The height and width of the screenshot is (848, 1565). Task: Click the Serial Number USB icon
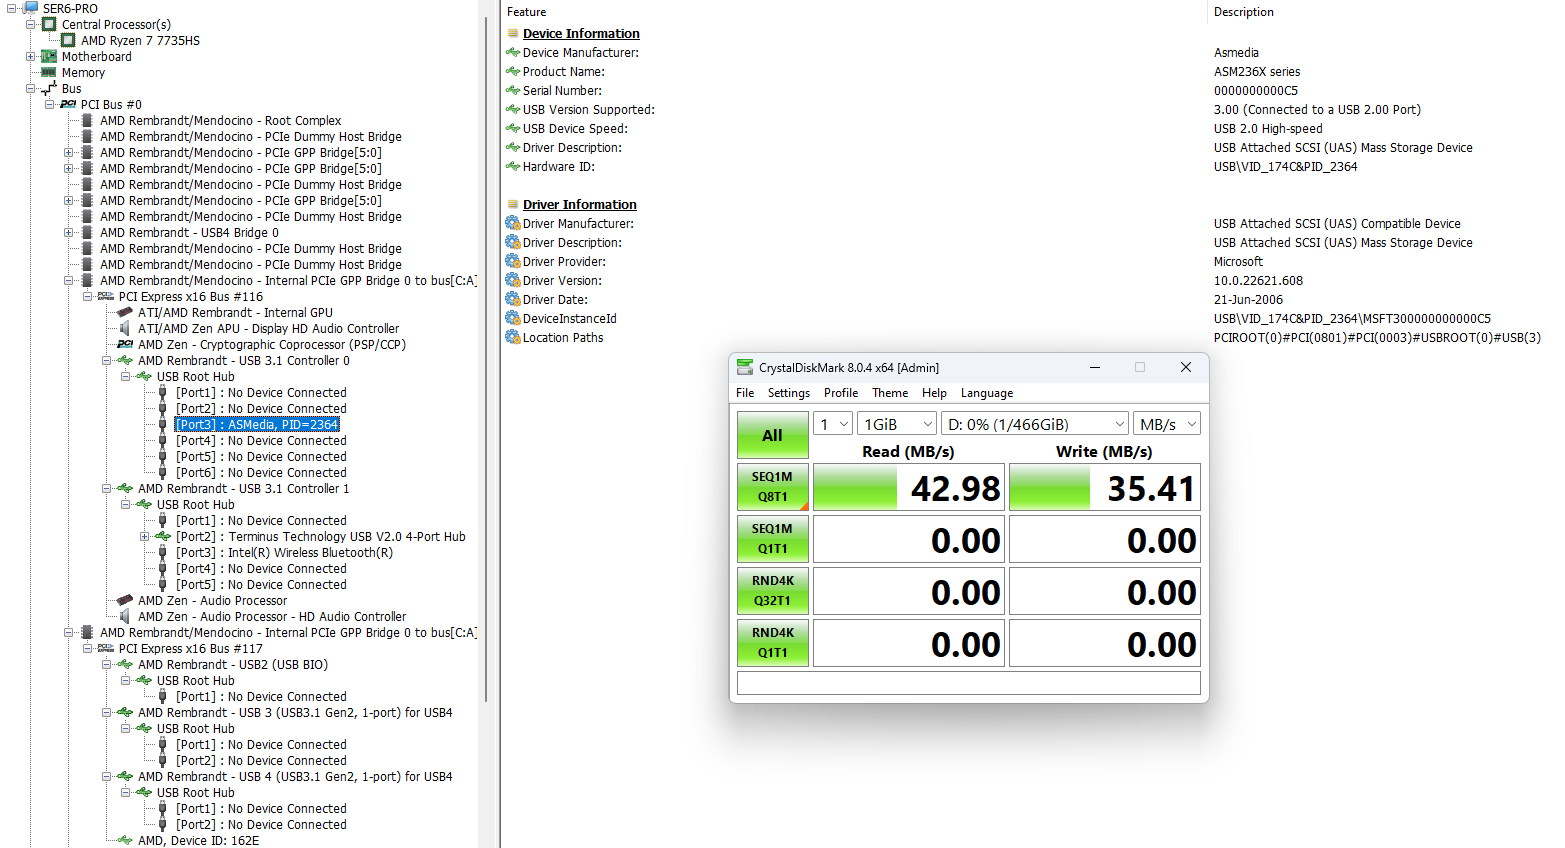pos(513,90)
